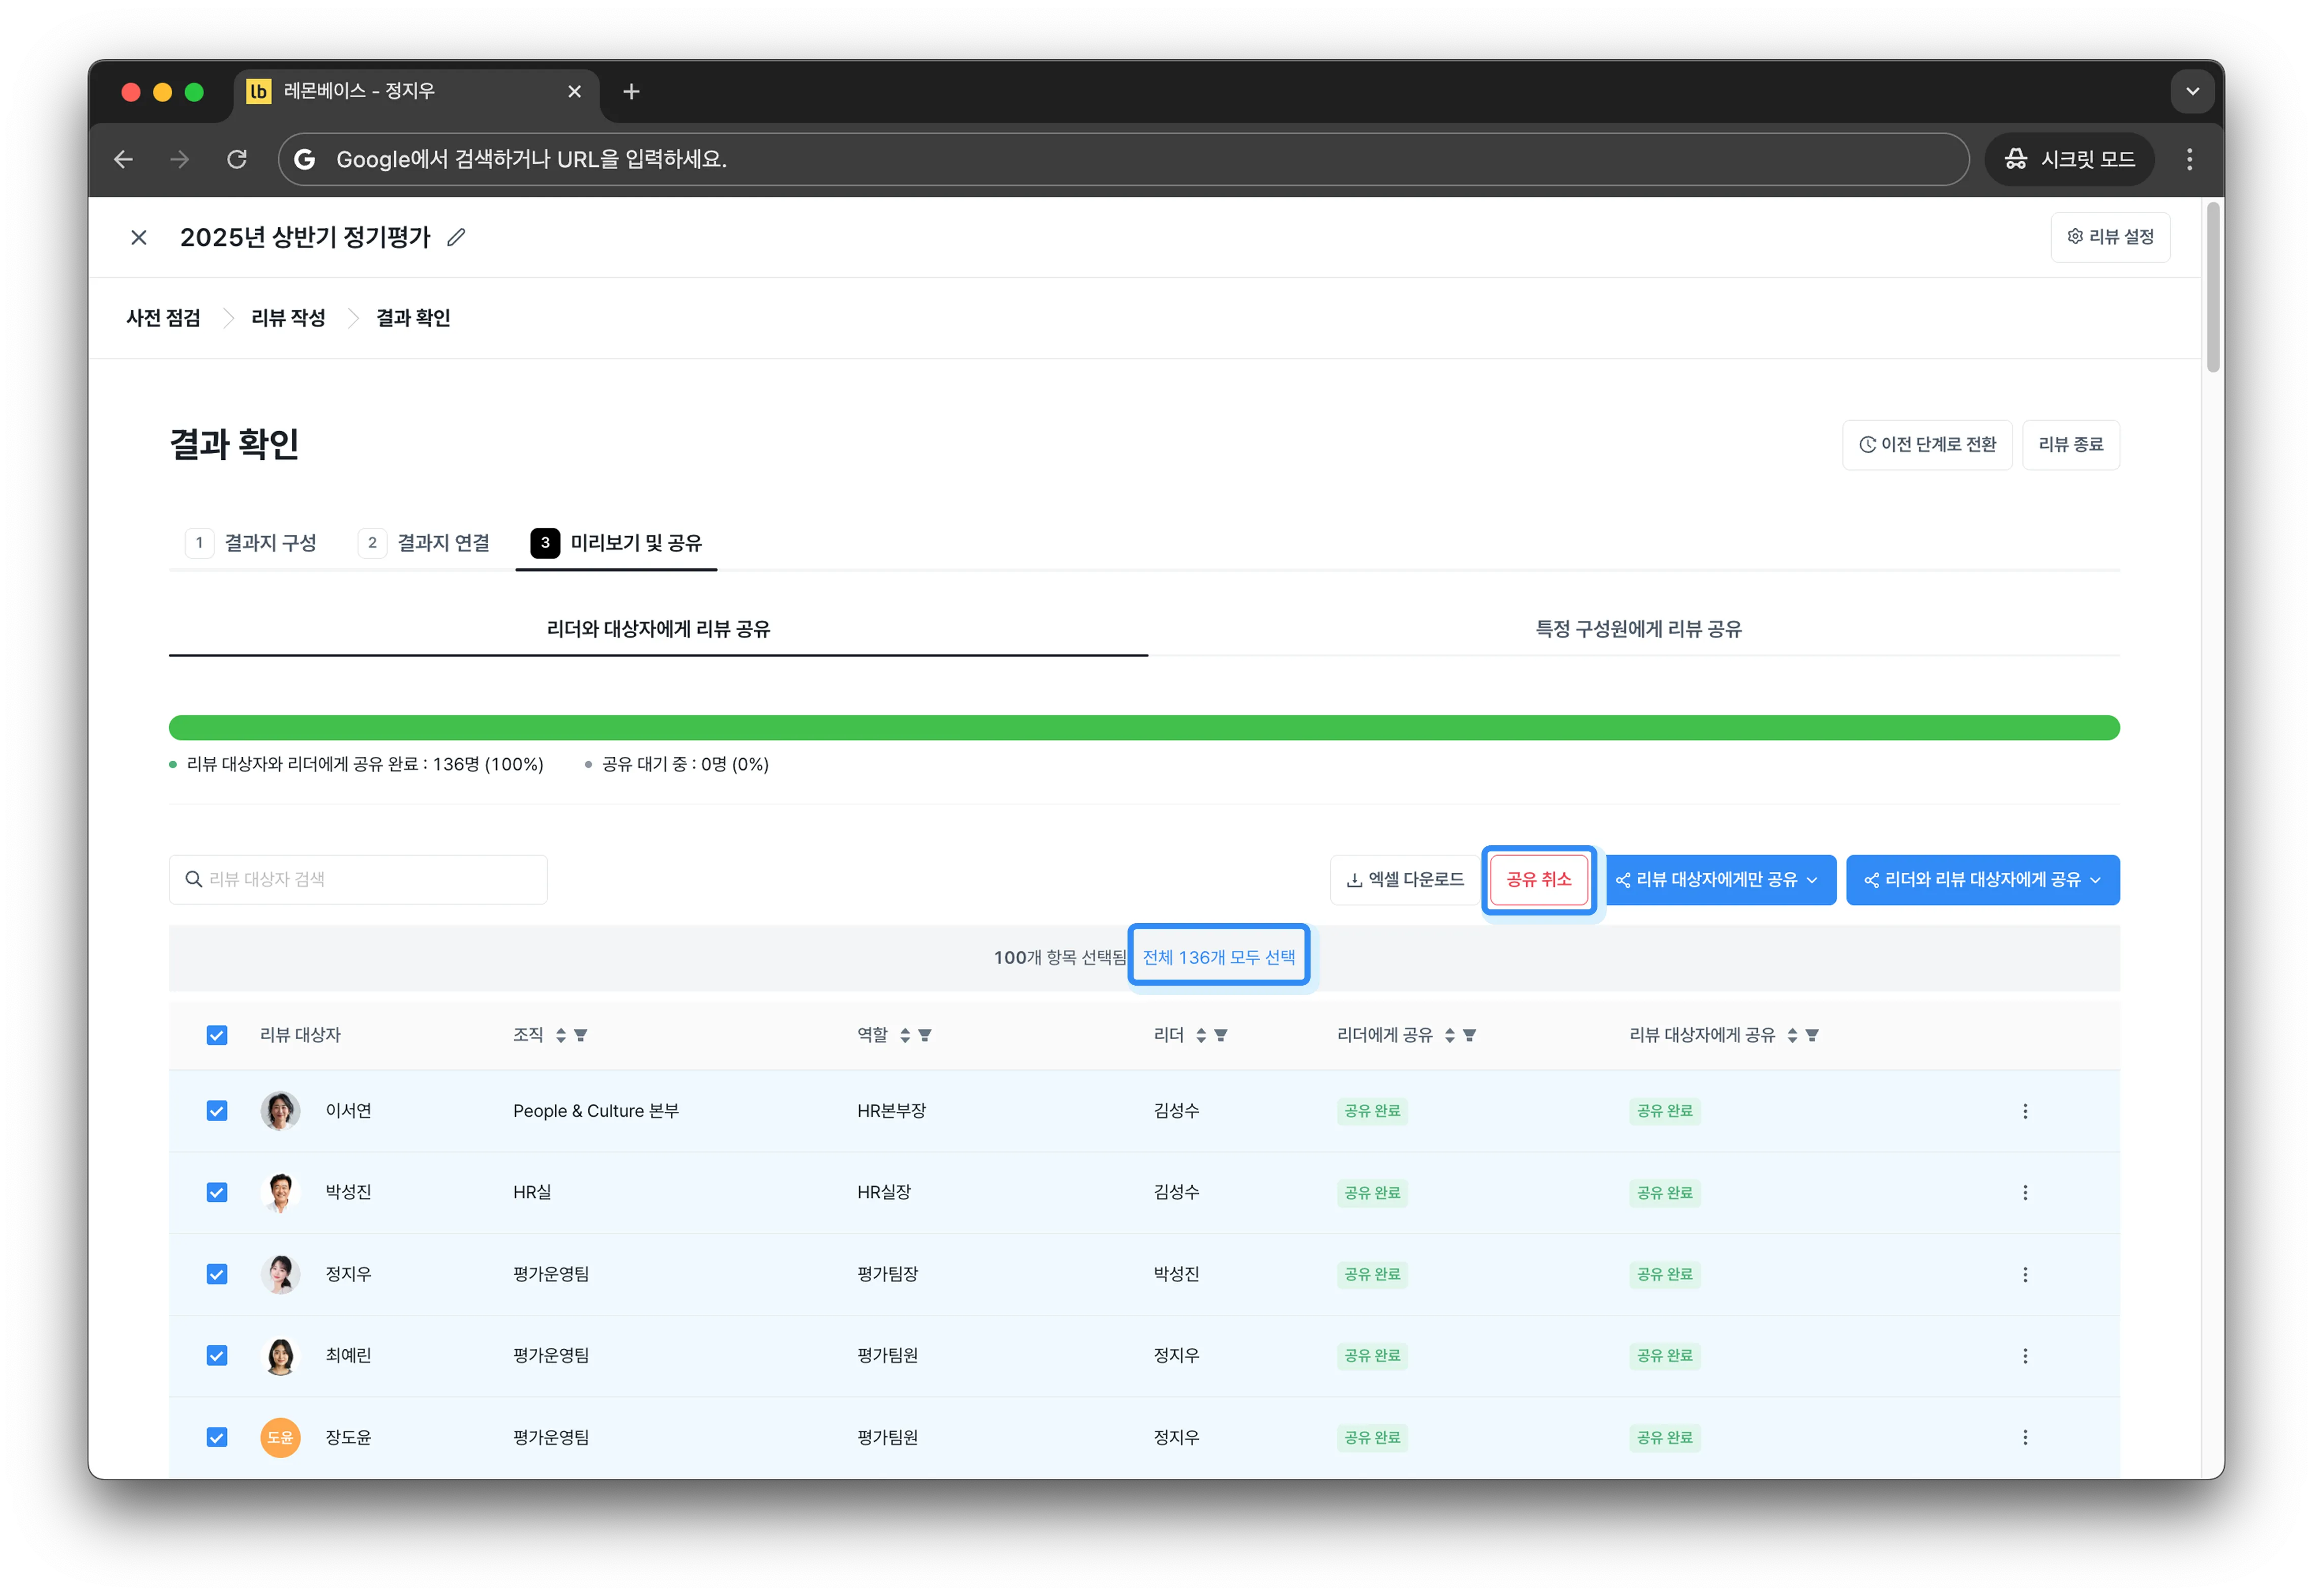The width and height of the screenshot is (2313, 1596).
Task: Click the 공유 취소 button
Action: (x=1538, y=880)
